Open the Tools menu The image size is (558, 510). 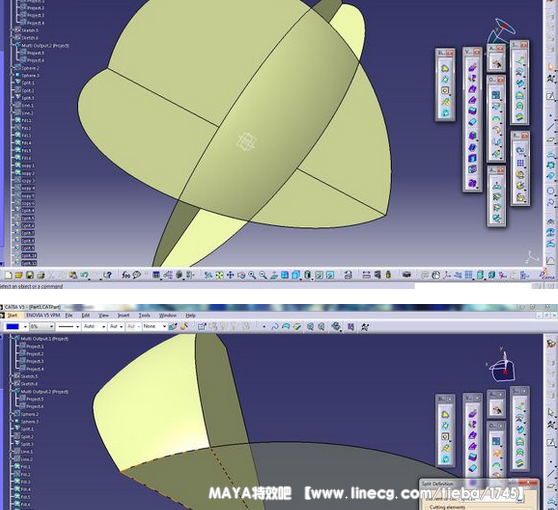(144, 315)
